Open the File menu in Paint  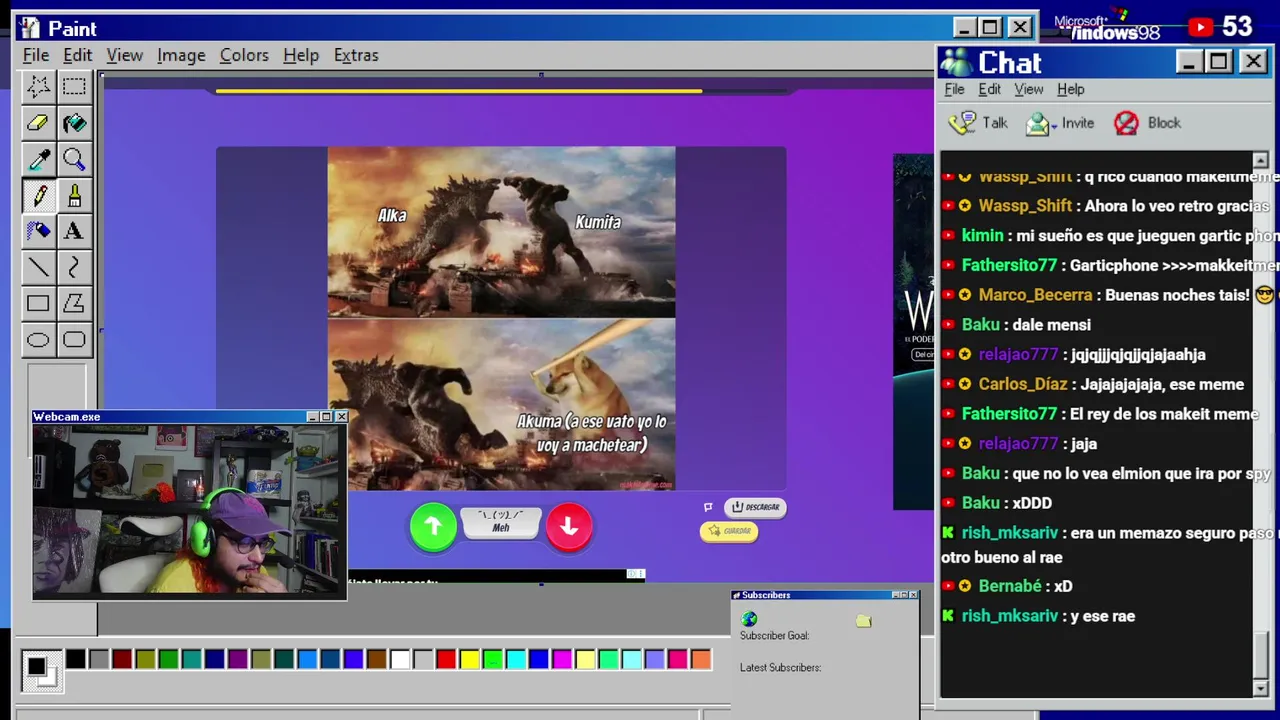point(36,55)
